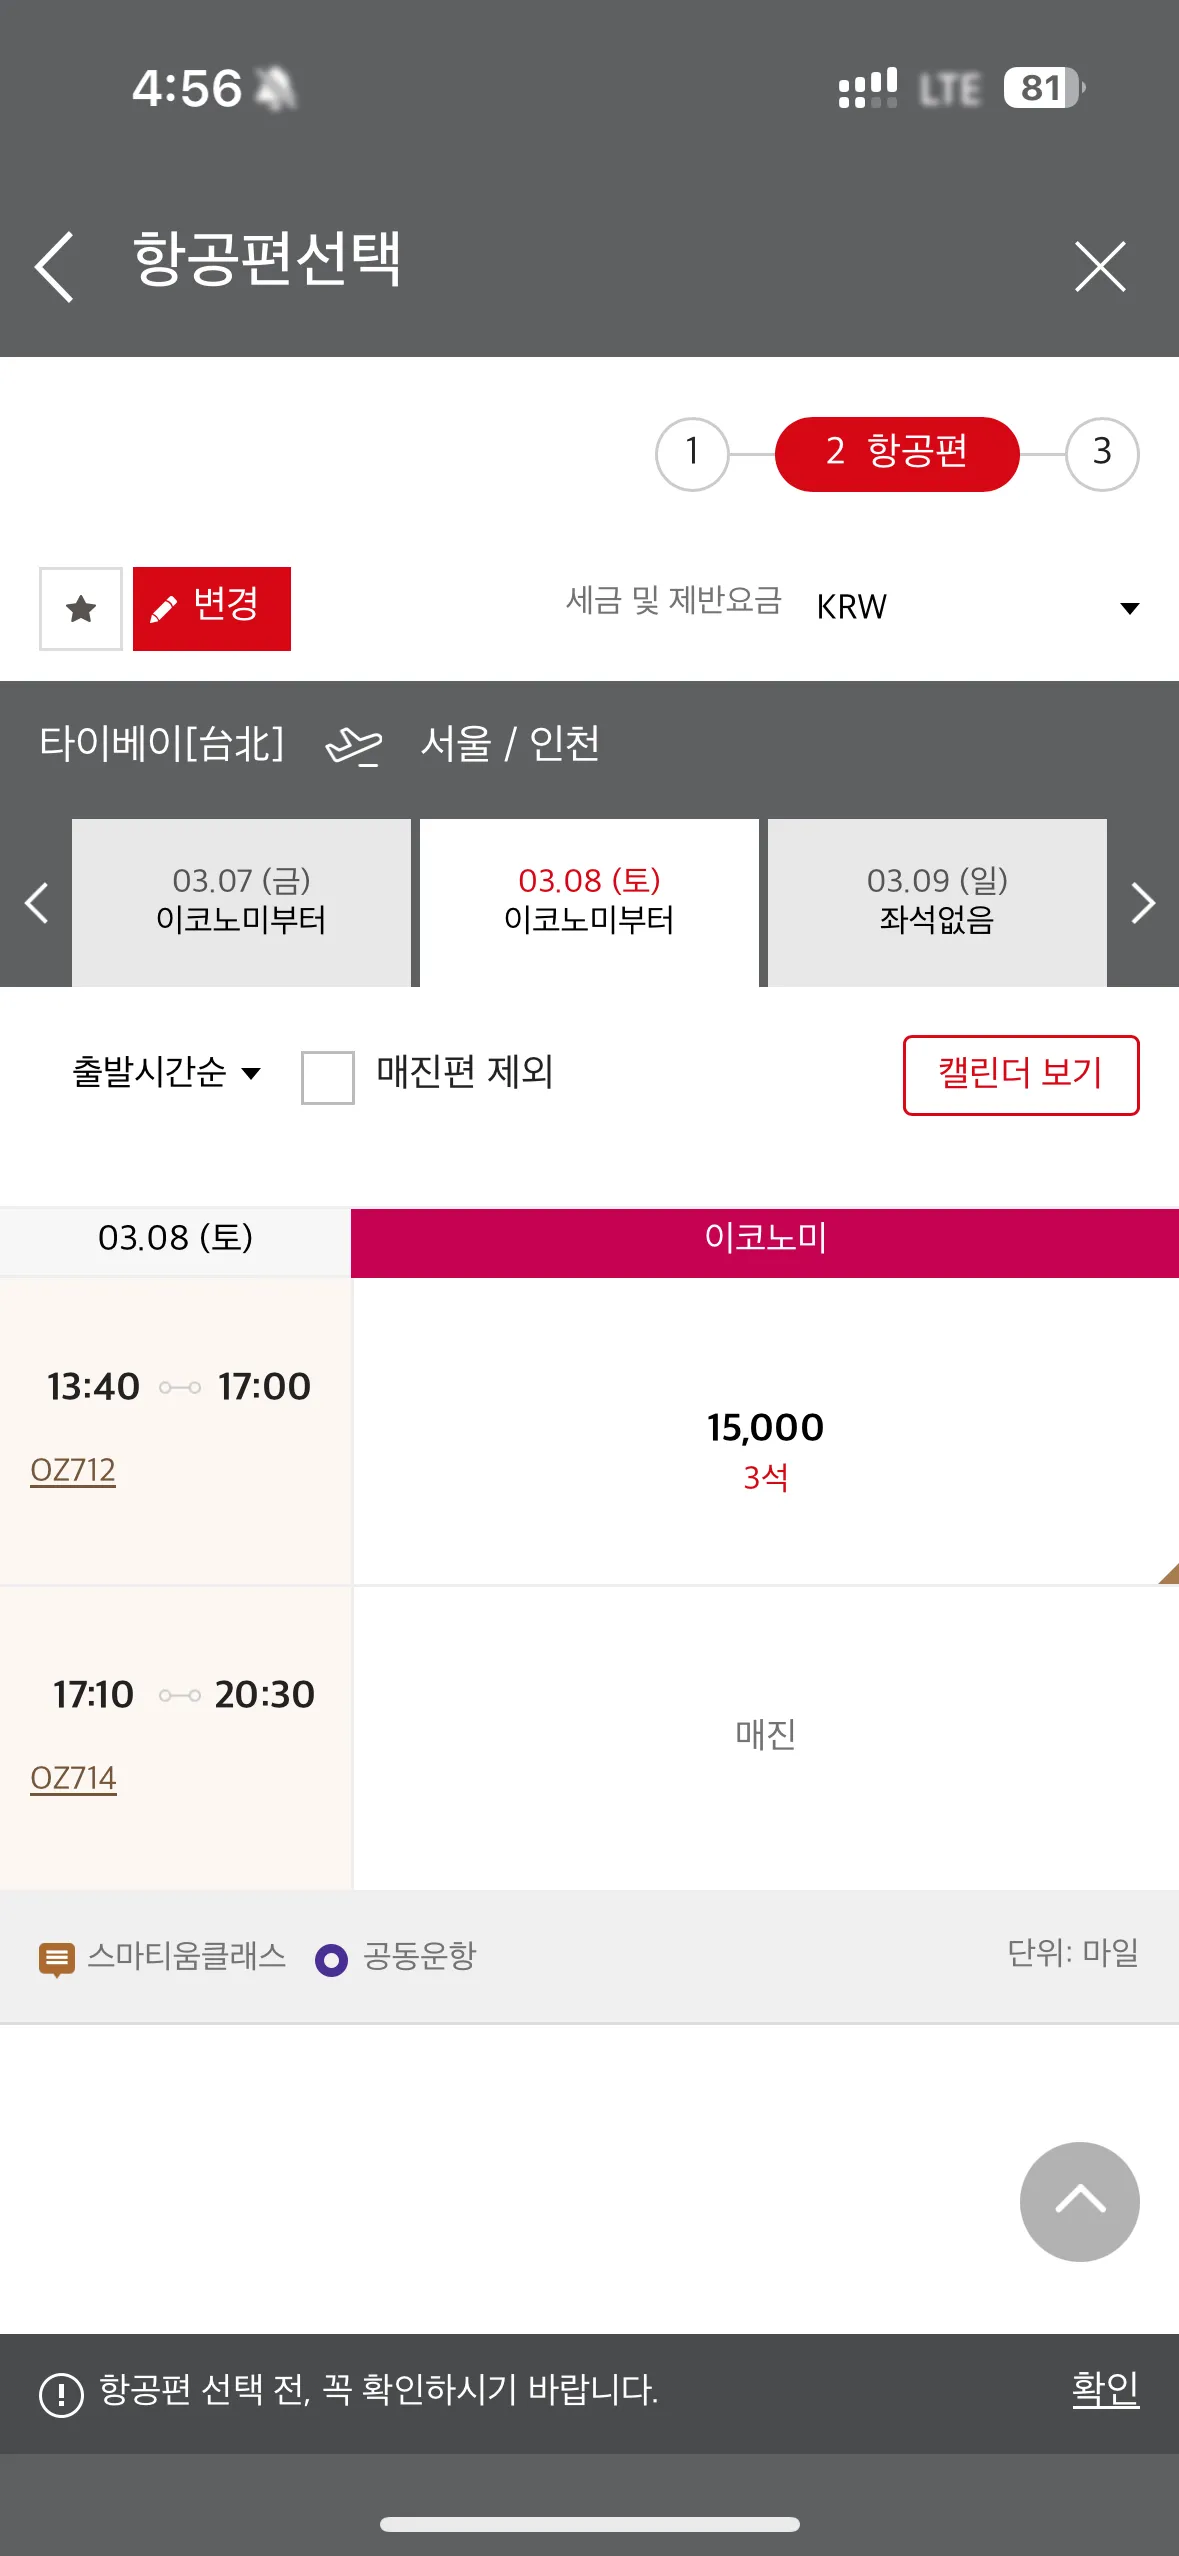Image resolution: width=1179 pixels, height=2556 pixels.
Task: Select the 03.08 (토) date tab
Action: click(589, 901)
